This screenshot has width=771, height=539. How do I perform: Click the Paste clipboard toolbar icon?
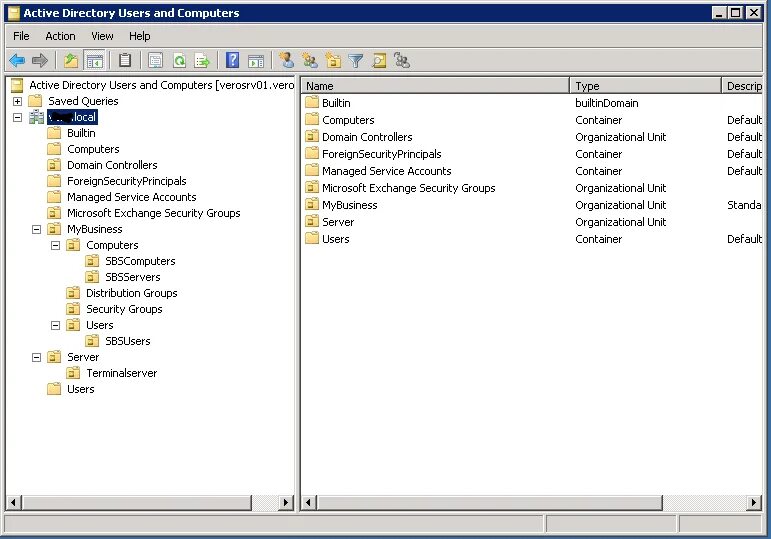click(x=125, y=61)
